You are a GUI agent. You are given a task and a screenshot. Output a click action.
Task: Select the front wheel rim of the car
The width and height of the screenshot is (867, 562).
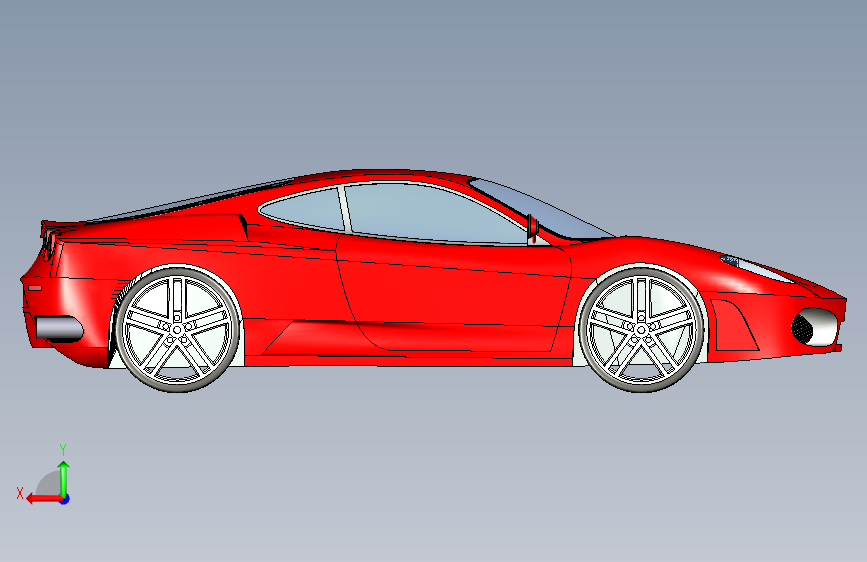642,330
